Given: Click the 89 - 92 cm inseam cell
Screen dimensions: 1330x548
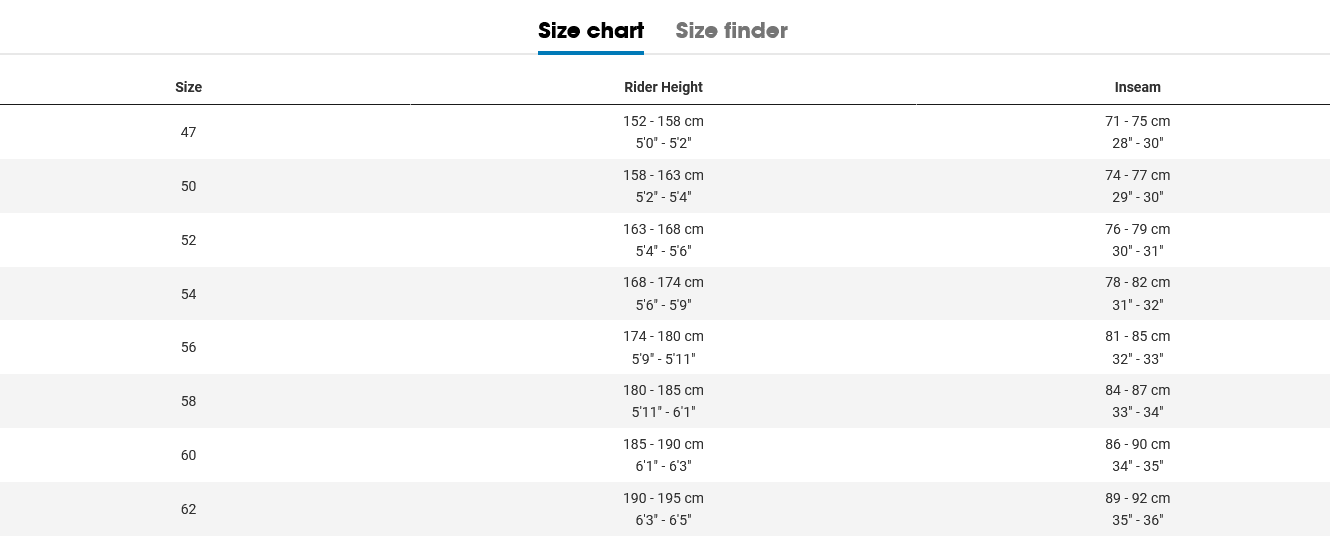Looking at the screenshot, I should point(1137,509).
